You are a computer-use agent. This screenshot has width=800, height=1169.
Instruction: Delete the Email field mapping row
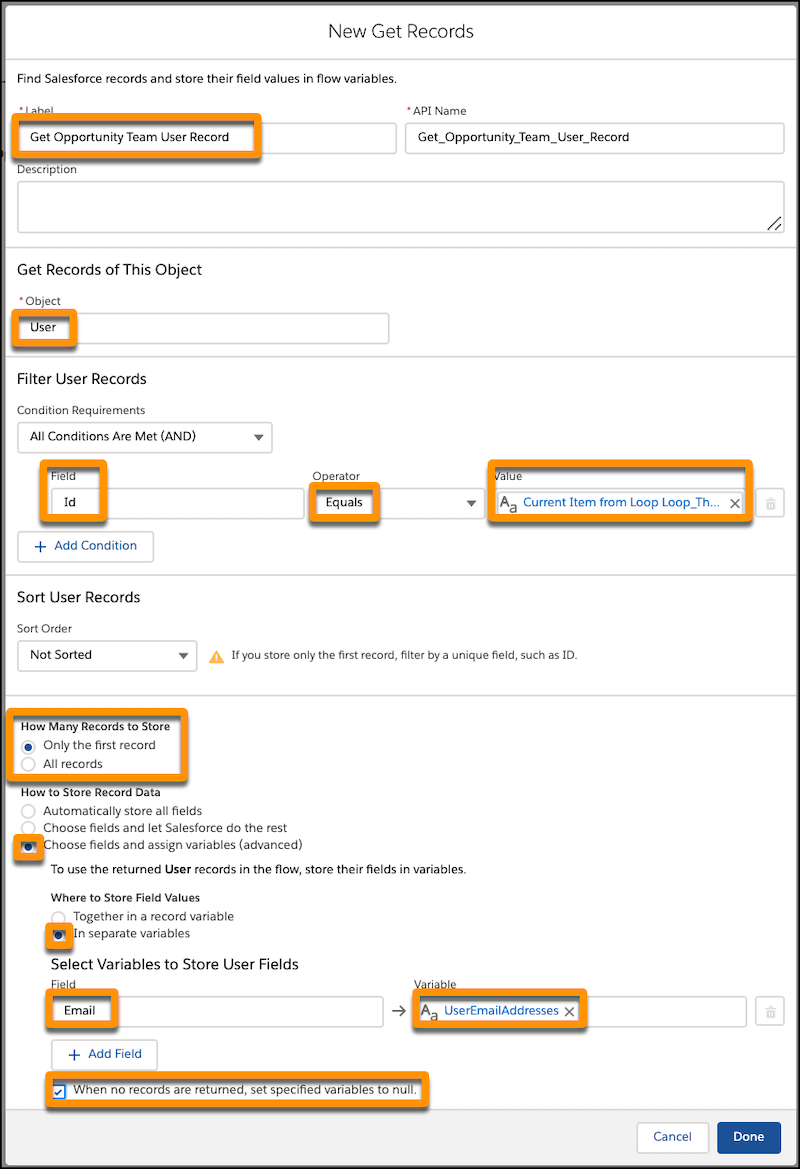[x=770, y=1012]
